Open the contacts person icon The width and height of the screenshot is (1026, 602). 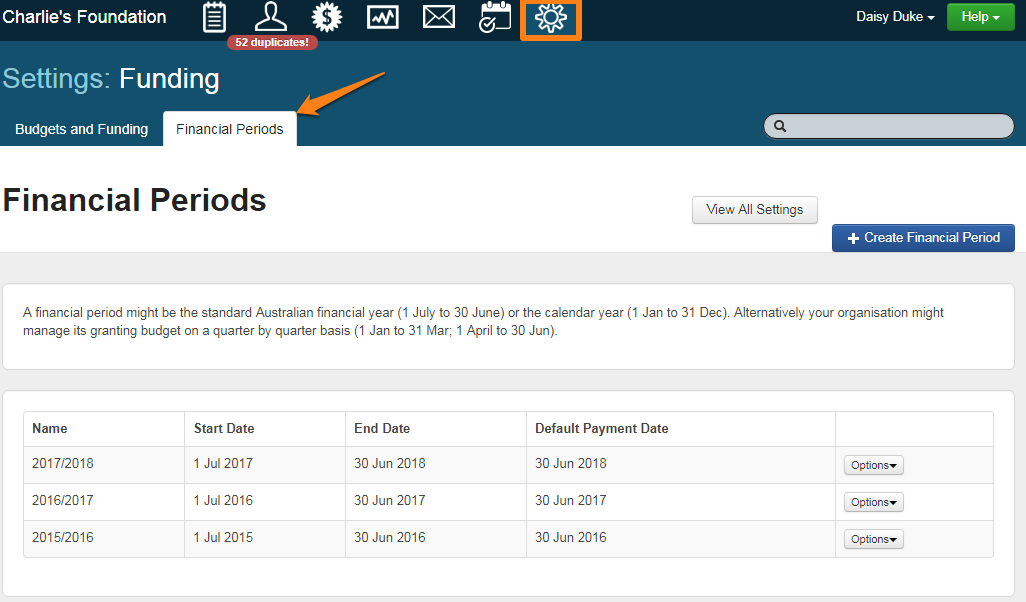pyautogui.click(x=270, y=17)
